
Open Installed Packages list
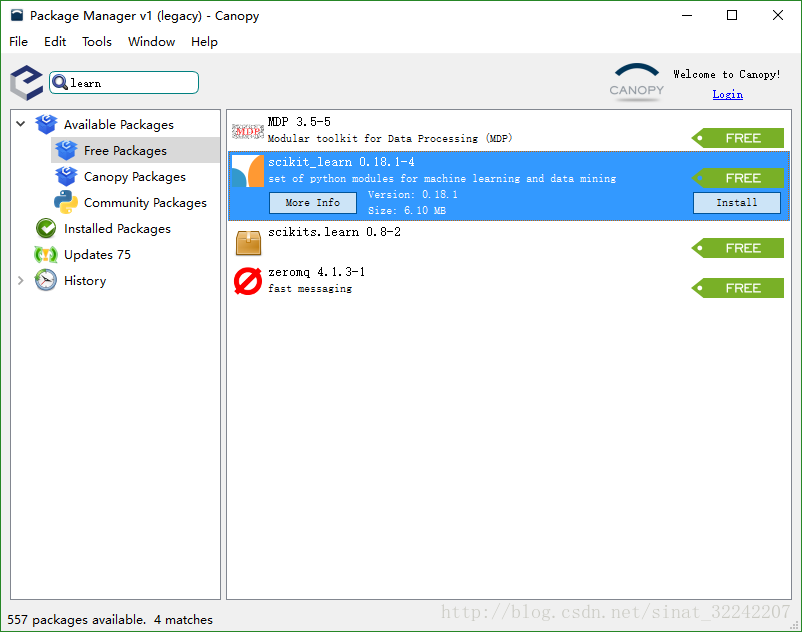117,229
